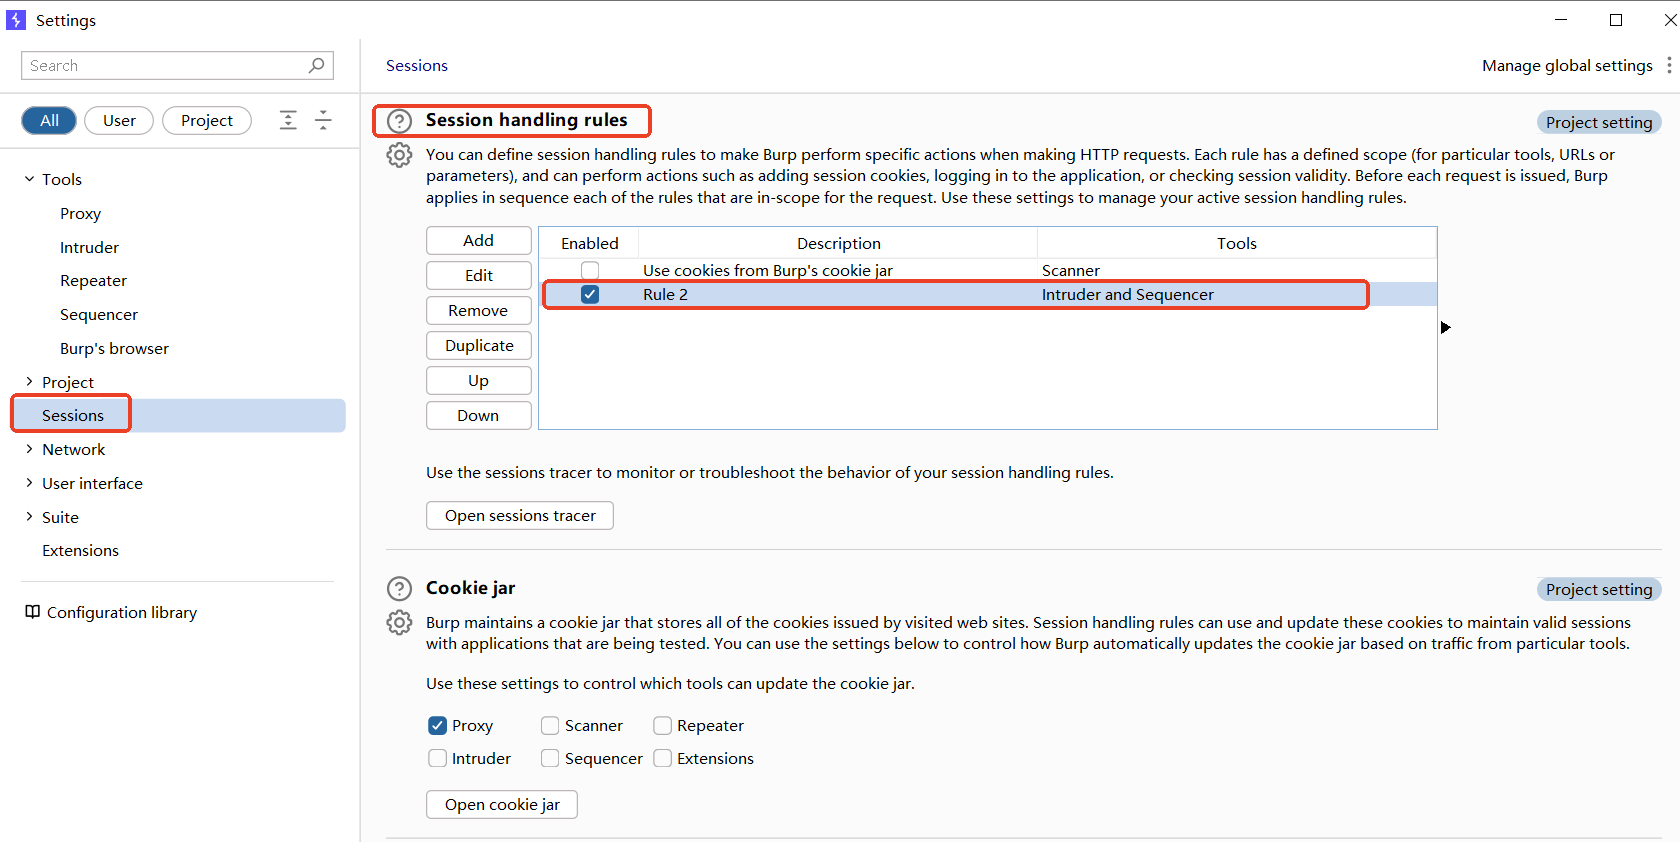
Task: Click the Tools column header
Action: [x=1237, y=243]
